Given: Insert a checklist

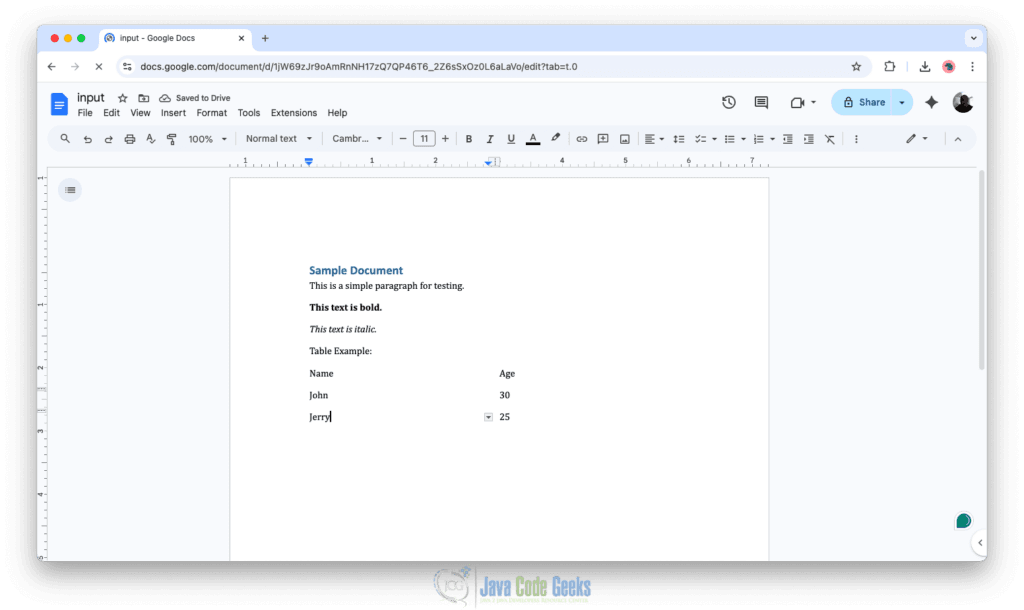Looking at the screenshot, I should (x=700, y=139).
